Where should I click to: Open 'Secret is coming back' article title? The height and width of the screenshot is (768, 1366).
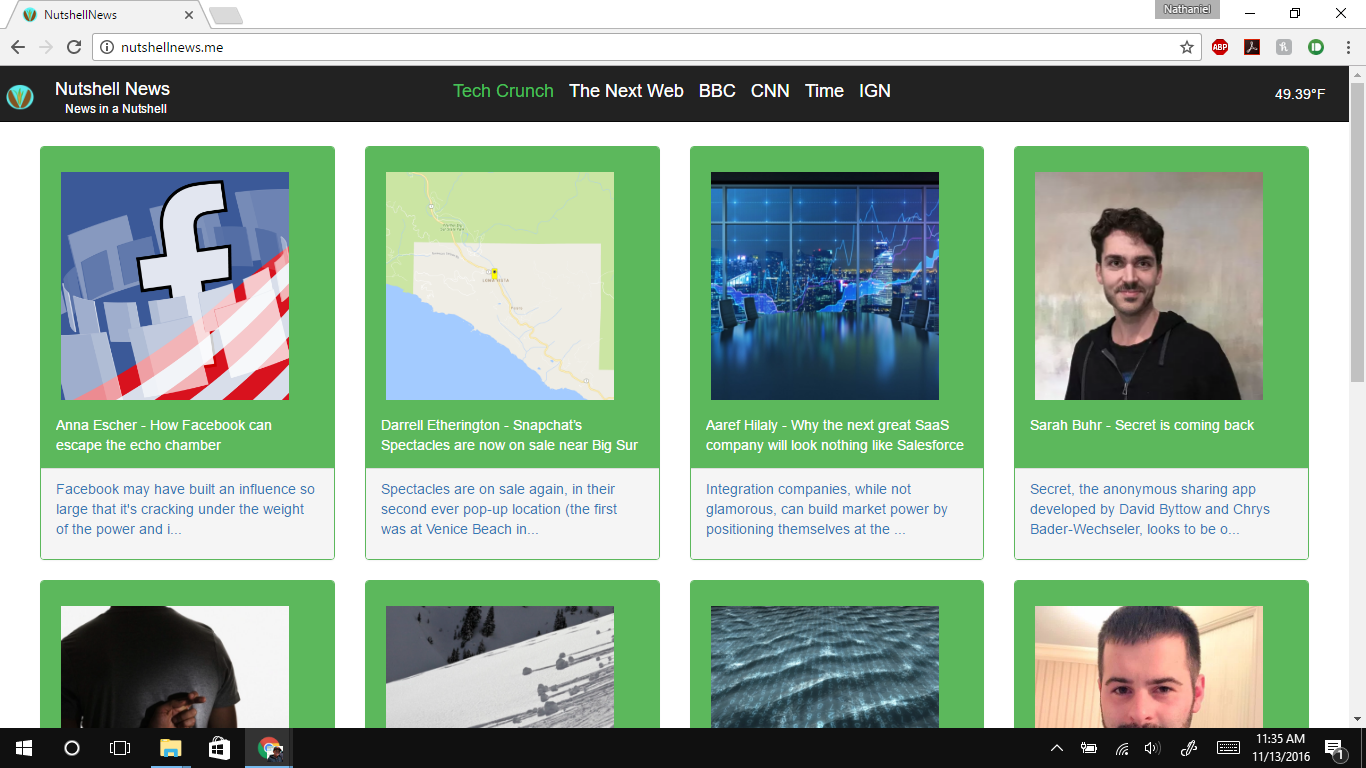[1142, 425]
